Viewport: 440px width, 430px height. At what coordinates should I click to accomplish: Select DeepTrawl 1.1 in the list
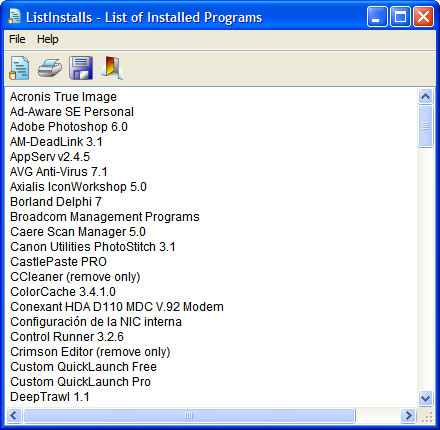point(50,397)
